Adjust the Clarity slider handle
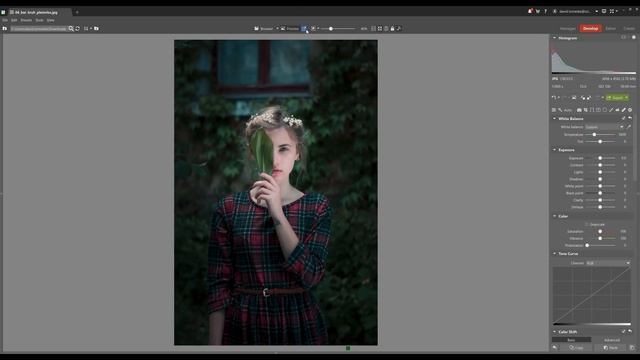This screenshot has height=360, width=640. (600, 200)
